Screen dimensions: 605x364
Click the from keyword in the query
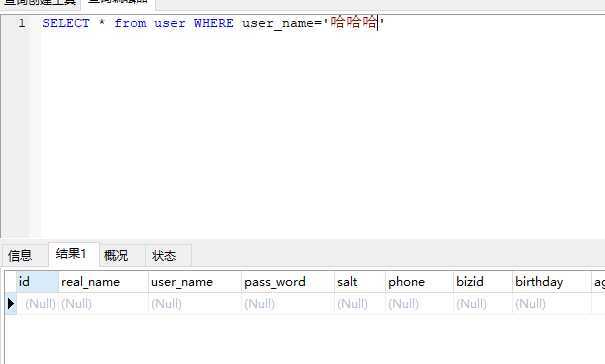[x=130, y=23]
